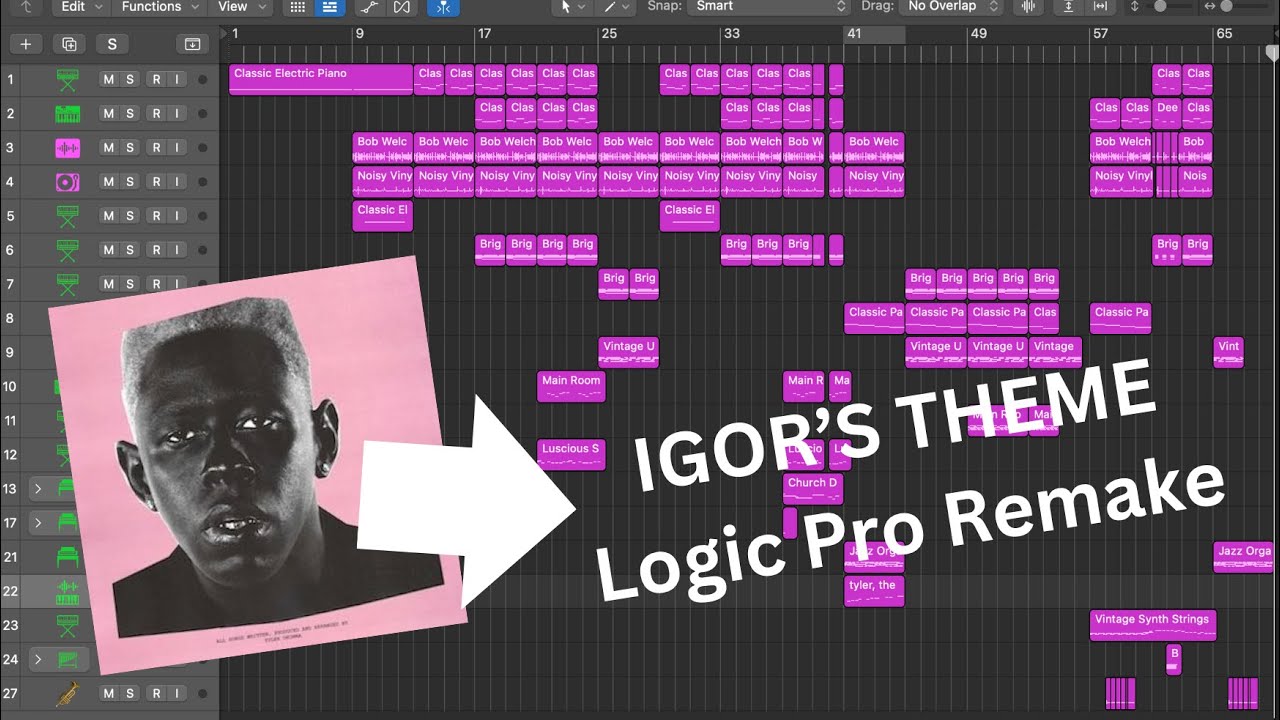Select the Vintage Synth Strings region
This screenshot has height=720, width=1280.
click(1153, 625)
